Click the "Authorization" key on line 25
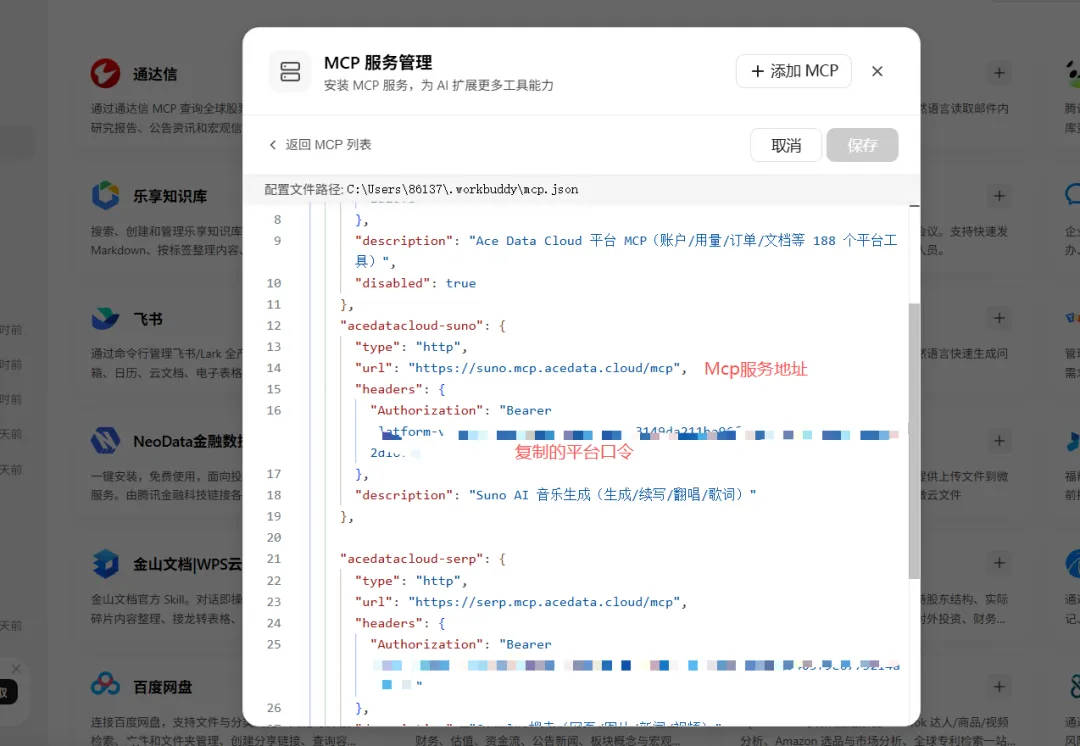Screen dimensions: 1080x746 [426, 645]
